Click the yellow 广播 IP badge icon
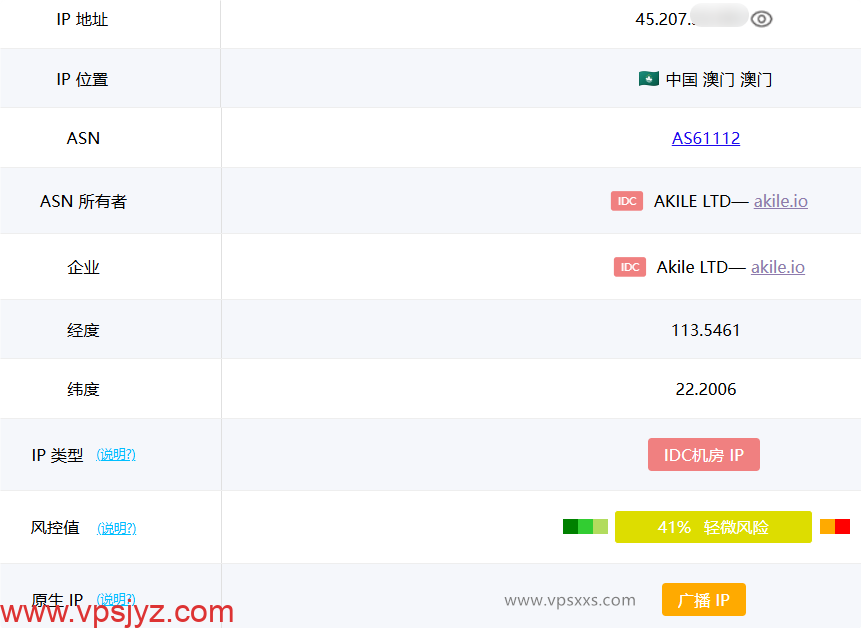 tap(703, 599)
